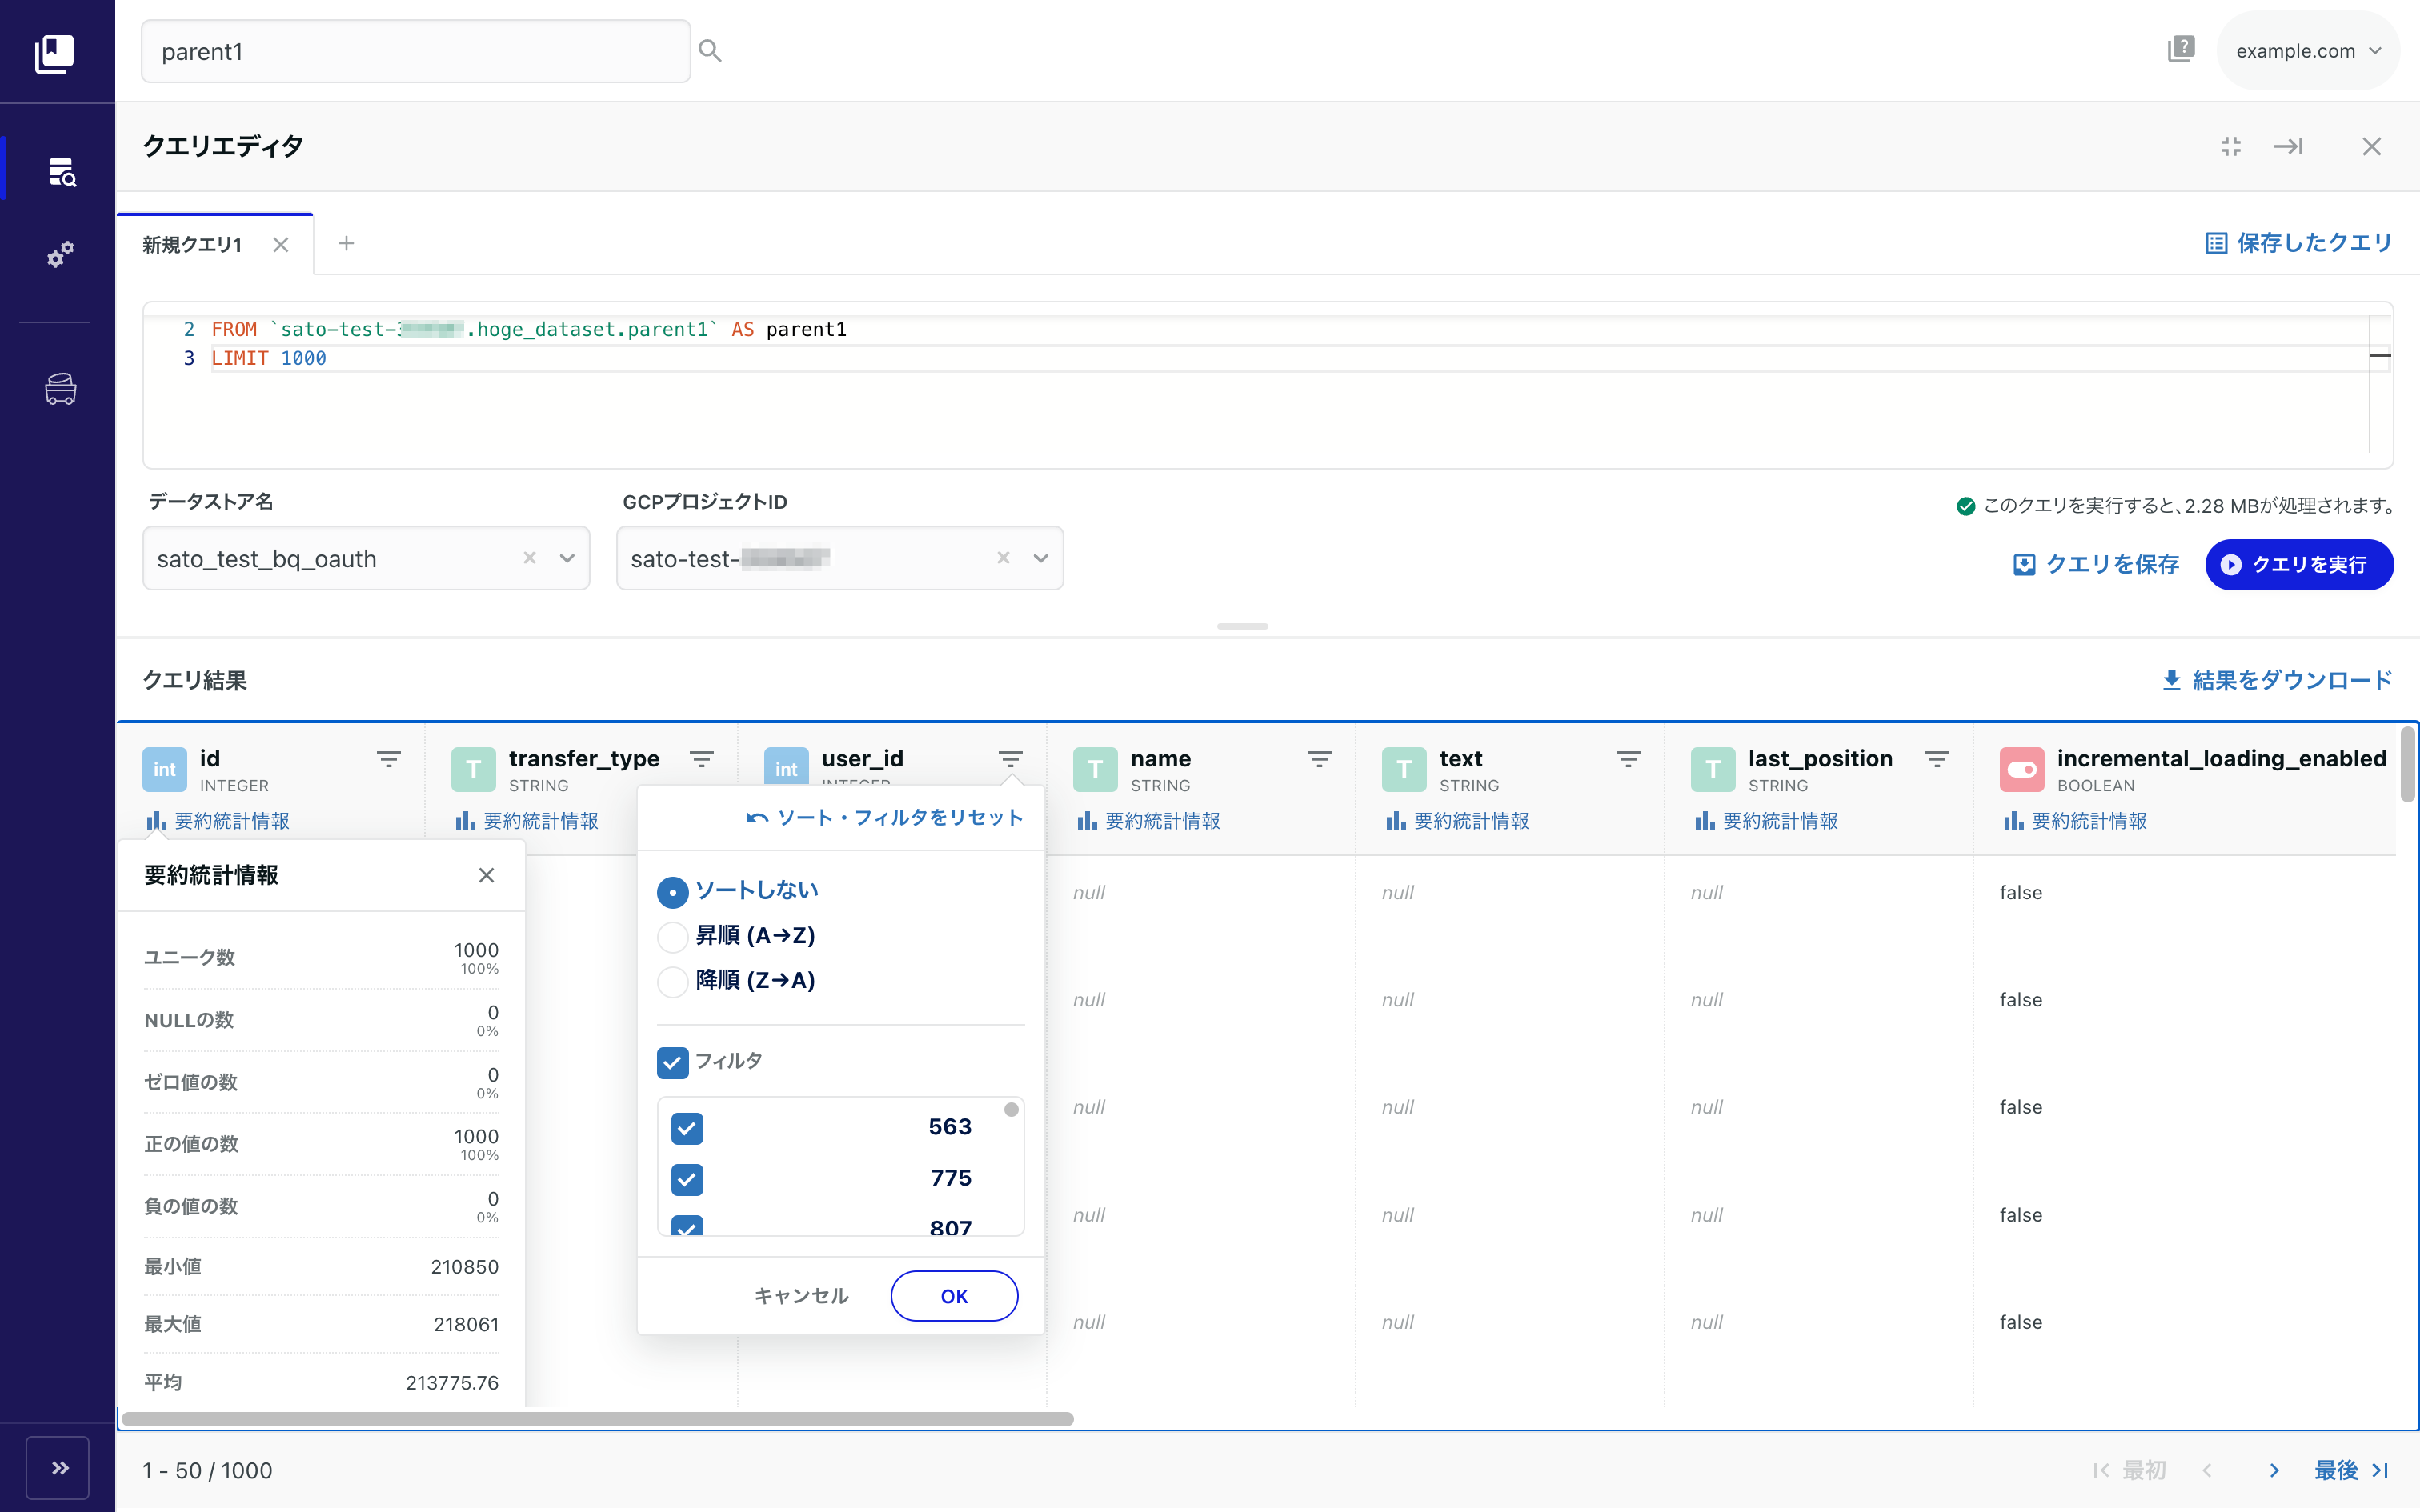Click the search magnifier icon
2420x1512 pixels.
tap(710, 51)
